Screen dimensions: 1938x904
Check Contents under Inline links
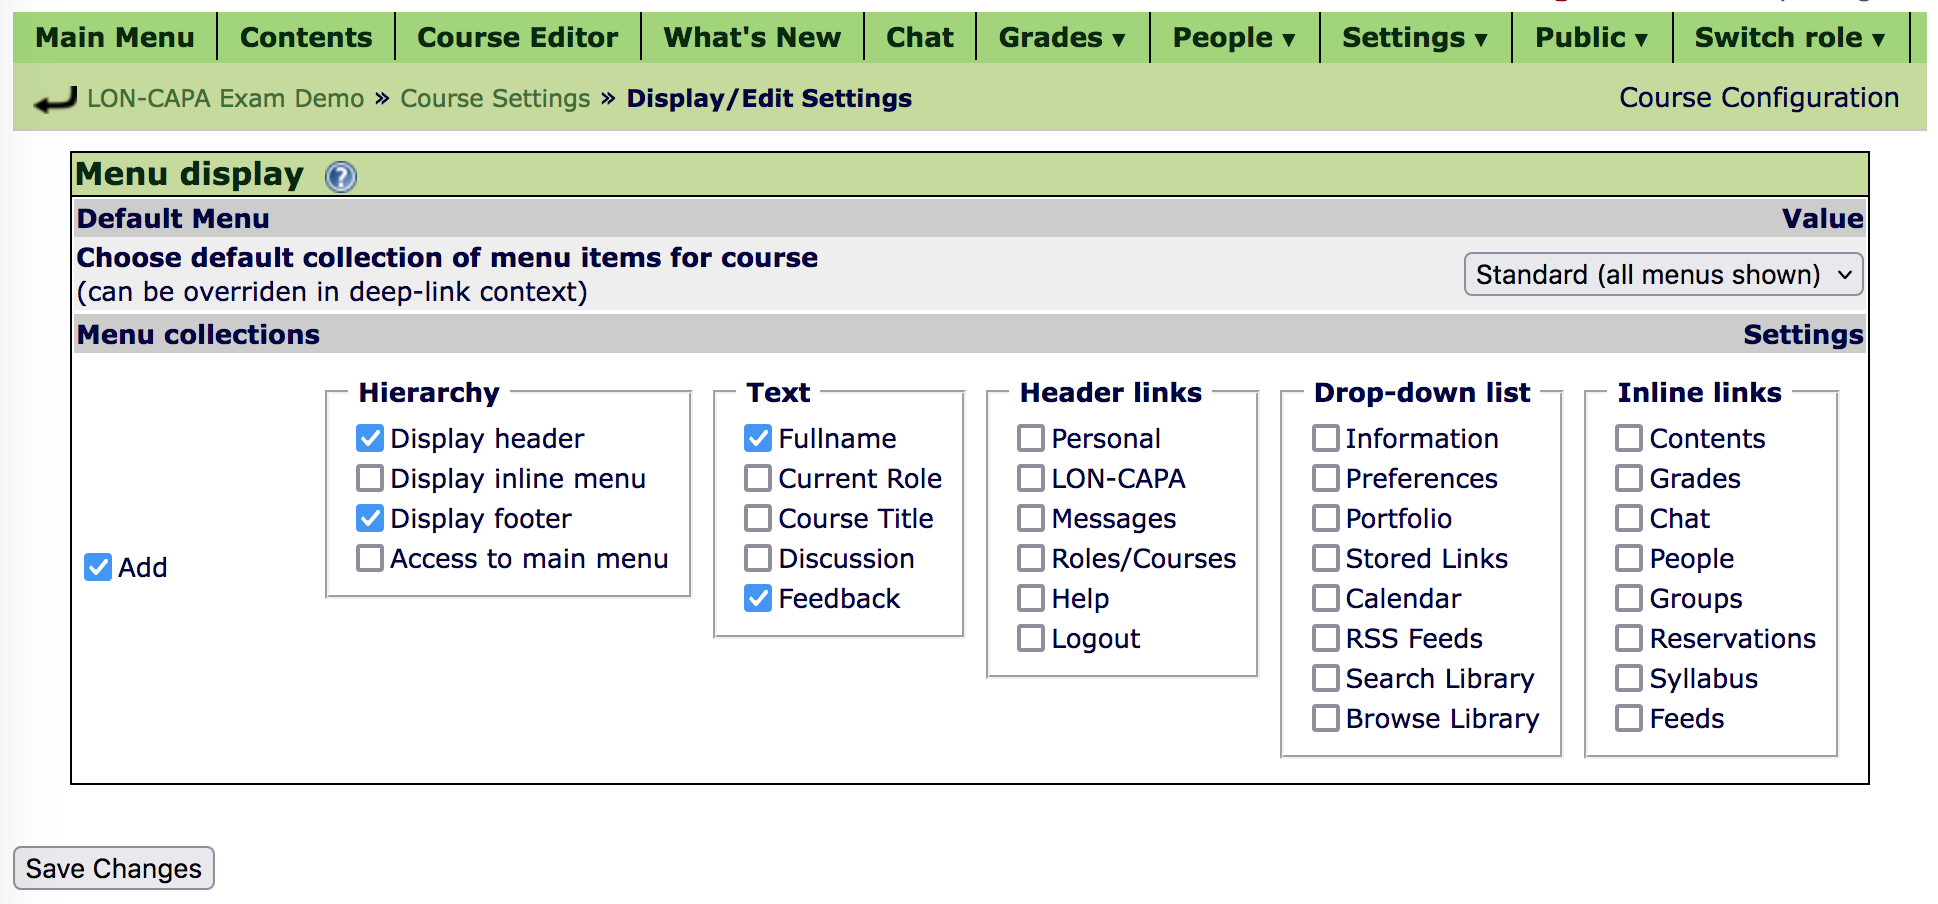(x=1629, y=438)
